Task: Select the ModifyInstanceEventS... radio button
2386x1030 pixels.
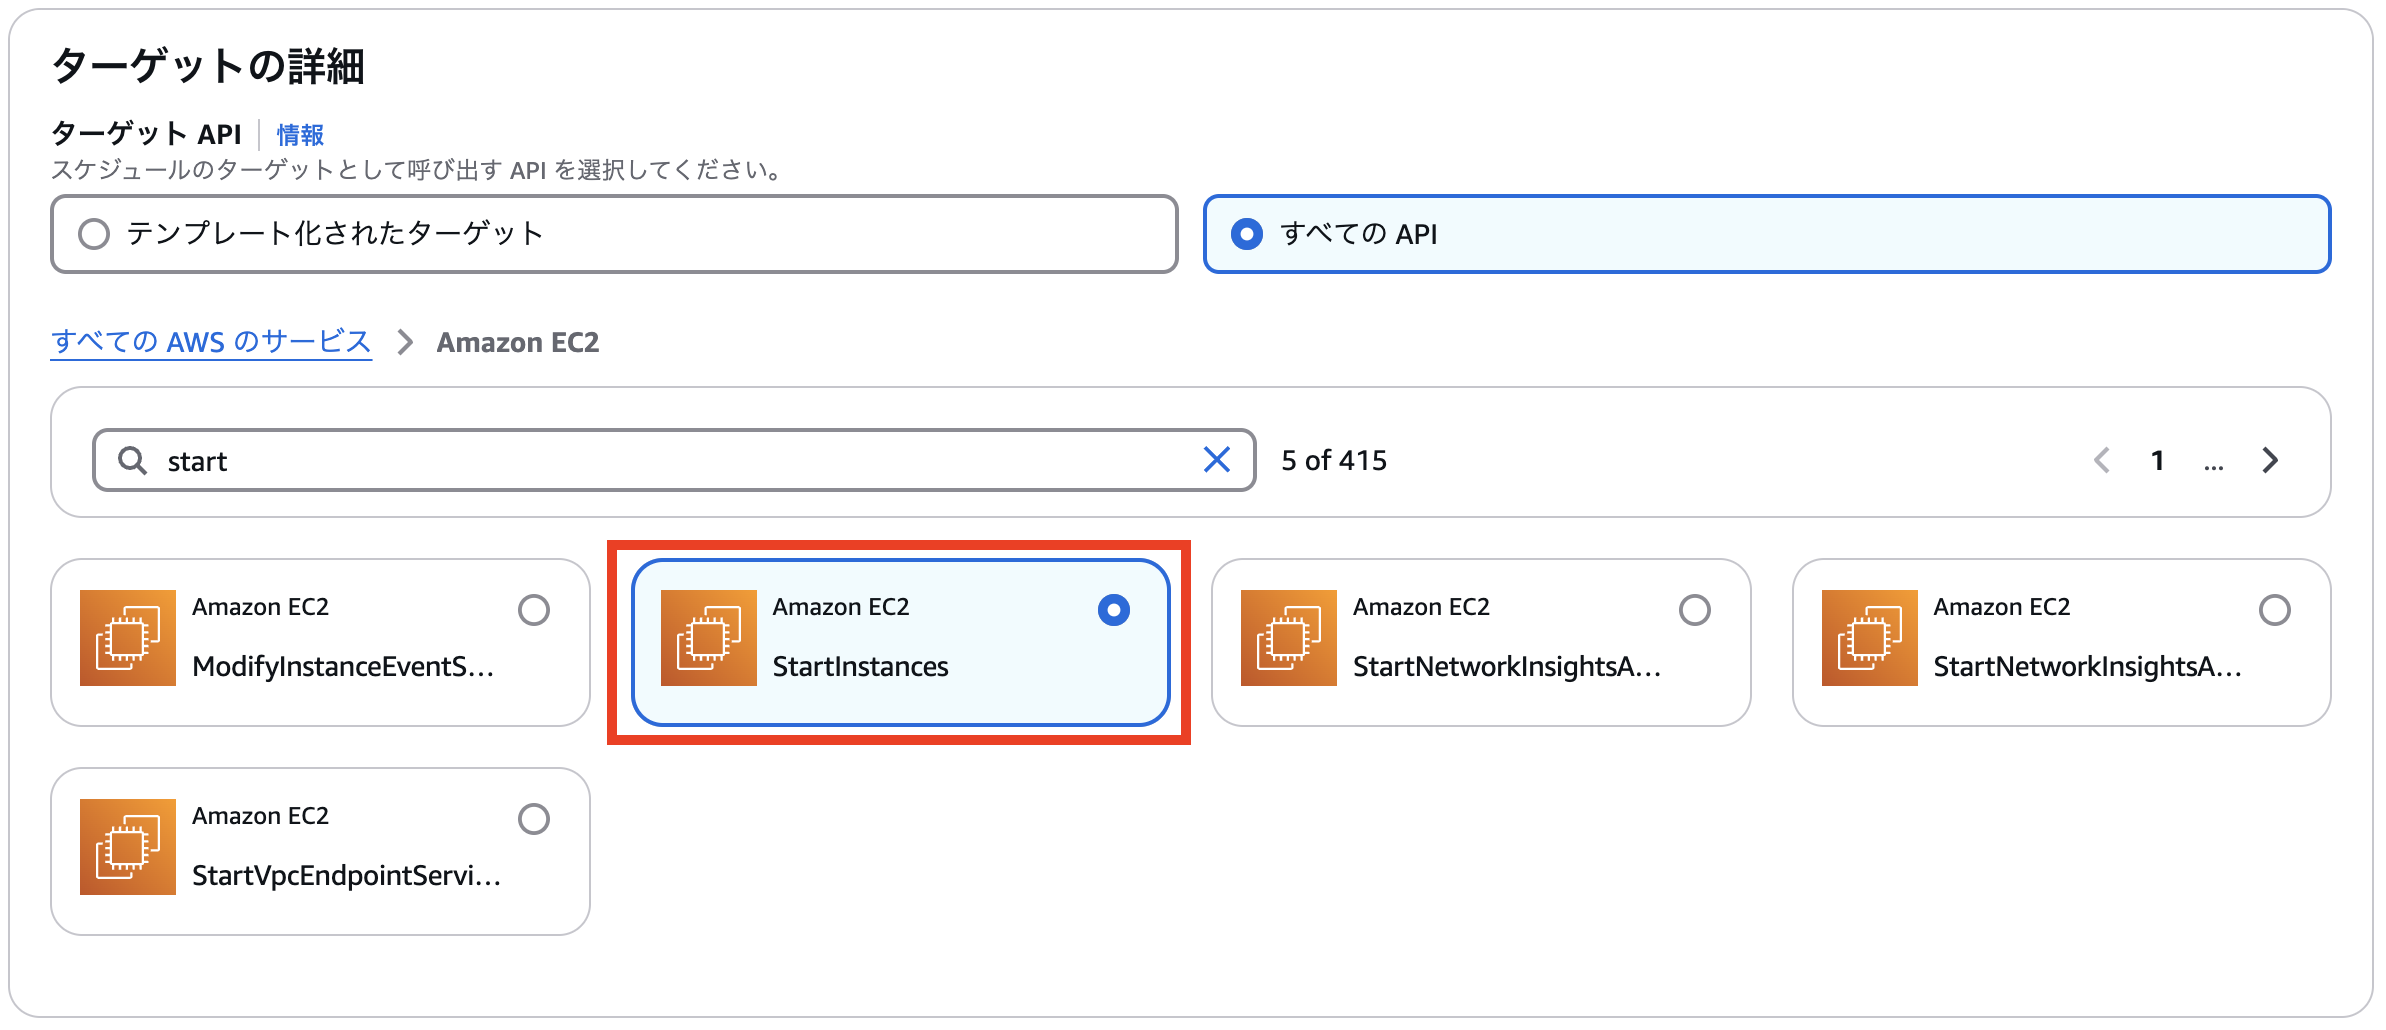Action: 534,610
